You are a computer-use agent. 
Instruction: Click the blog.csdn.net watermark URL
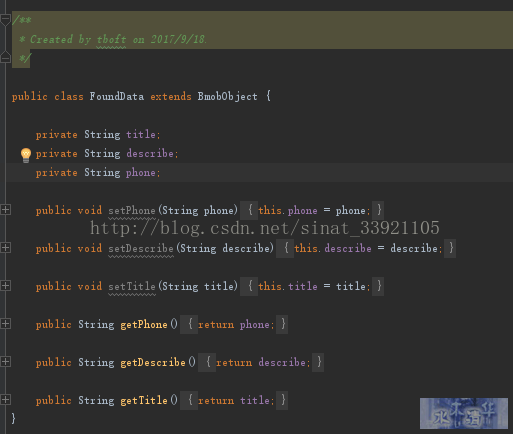pos(265,228)
